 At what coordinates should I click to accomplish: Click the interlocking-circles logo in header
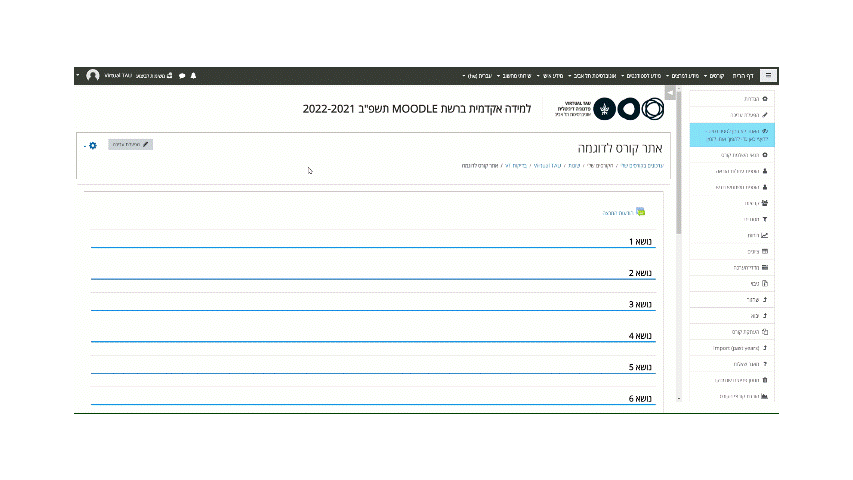tap(653, 109)
